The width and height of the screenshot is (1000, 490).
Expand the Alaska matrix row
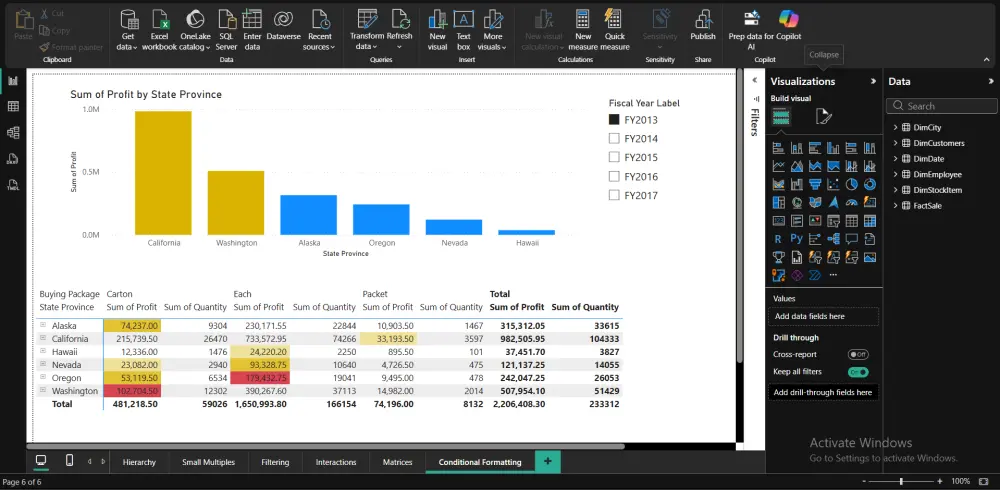43,325
